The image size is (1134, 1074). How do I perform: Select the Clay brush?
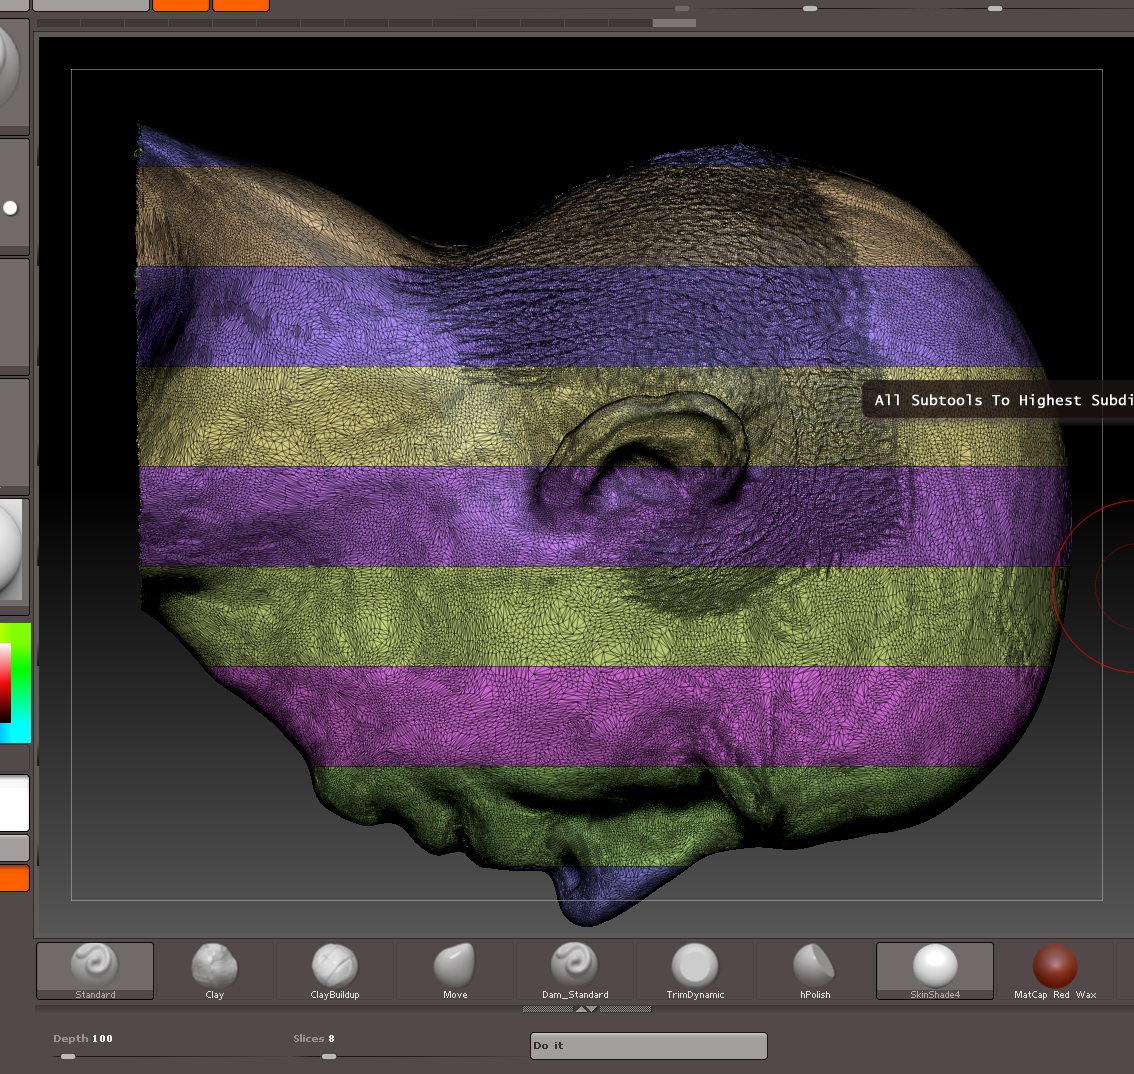tap(215, 971)
